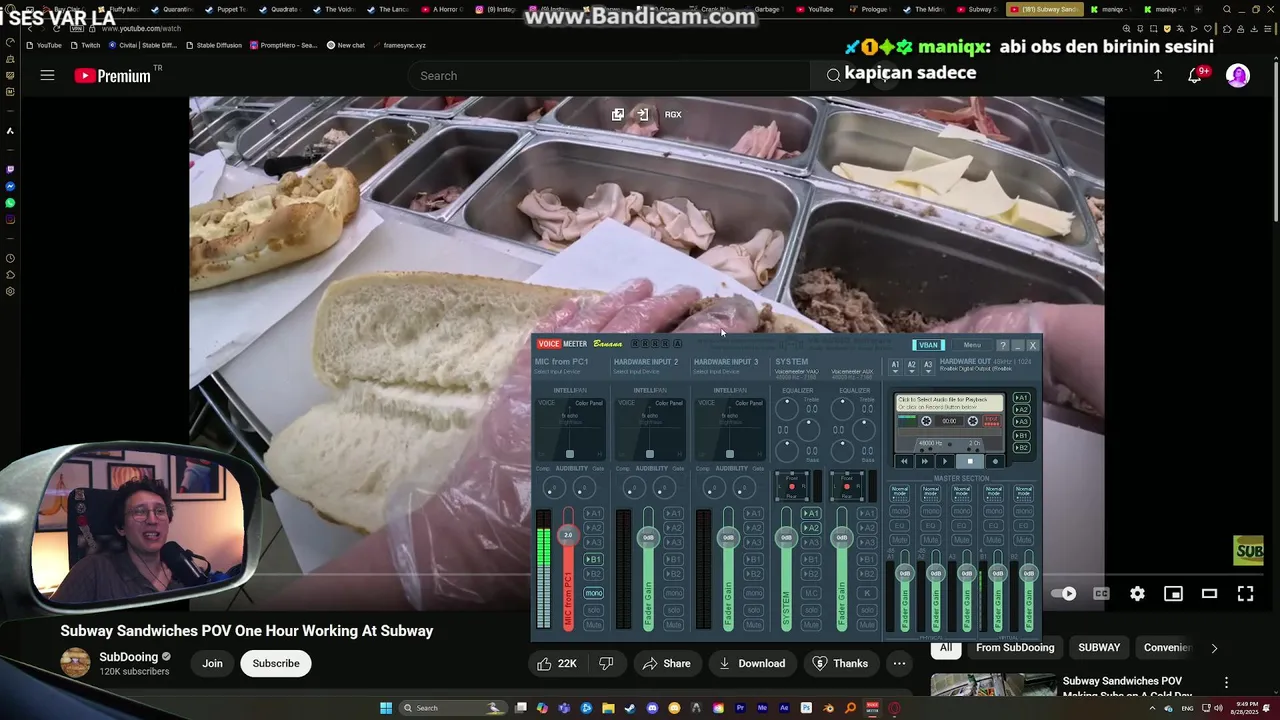Screen dimensions: 1280x720
Task: Switch player to theater mode
Action: 1209,593
